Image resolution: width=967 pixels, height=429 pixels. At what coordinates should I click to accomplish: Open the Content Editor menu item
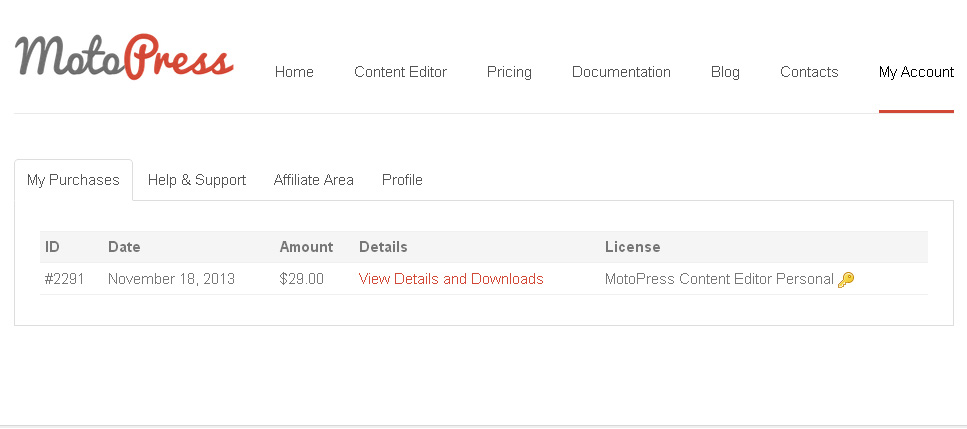400,72
